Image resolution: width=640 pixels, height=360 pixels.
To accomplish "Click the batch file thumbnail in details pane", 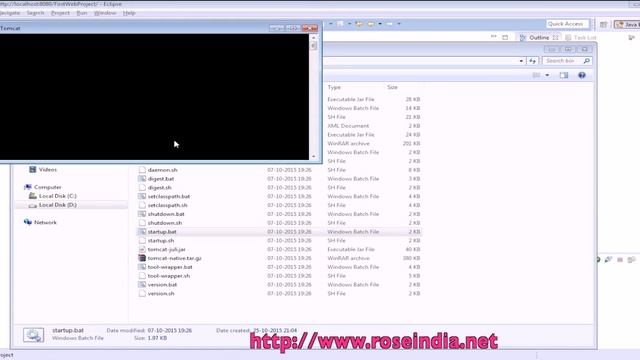I will pos(33,335).
